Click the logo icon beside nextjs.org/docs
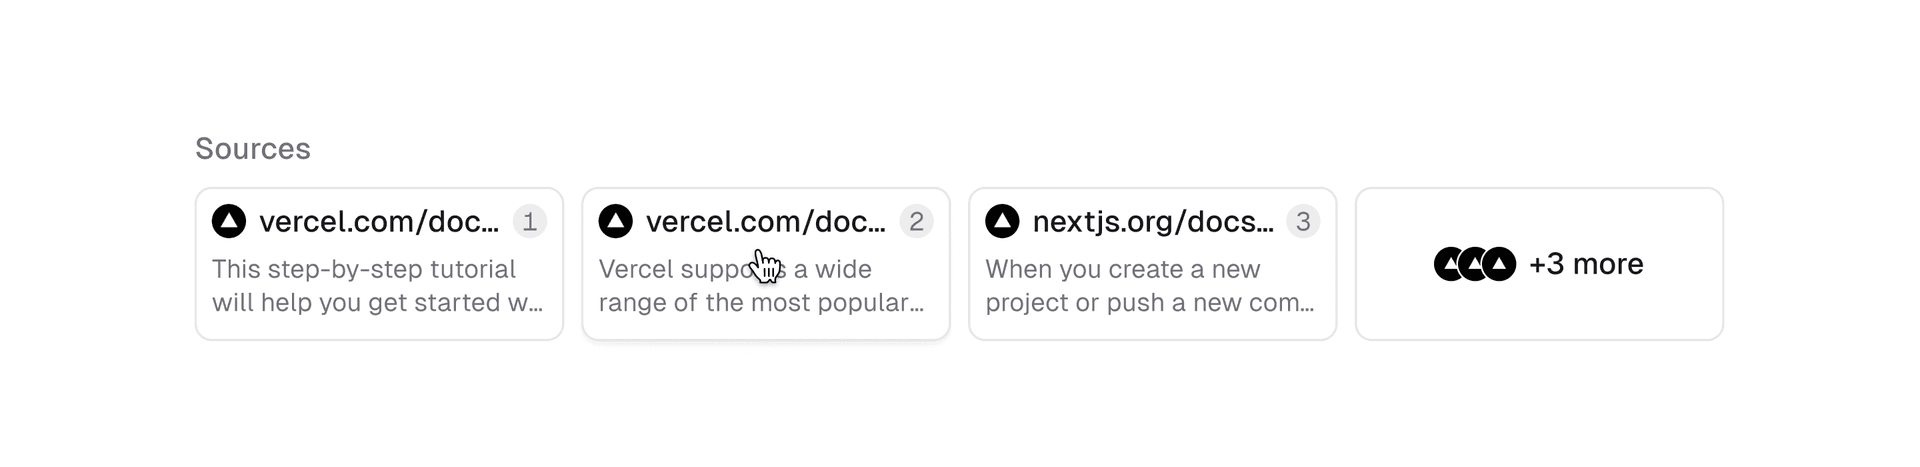1920x467 pixels. point(1002,221)
